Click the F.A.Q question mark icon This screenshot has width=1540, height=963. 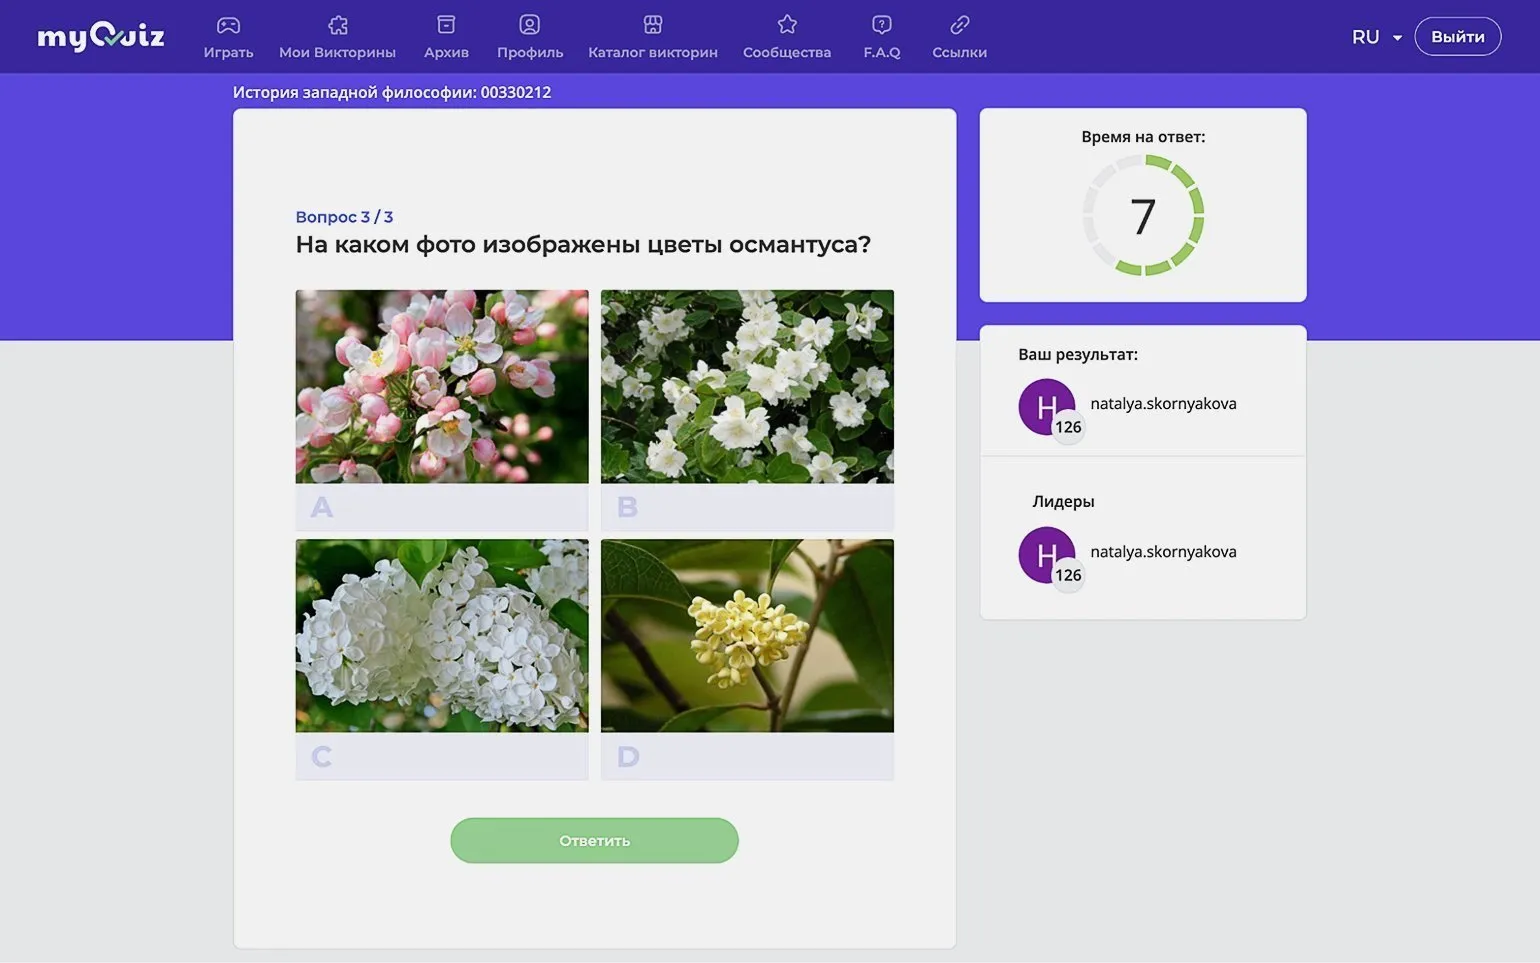click(882, 25)
